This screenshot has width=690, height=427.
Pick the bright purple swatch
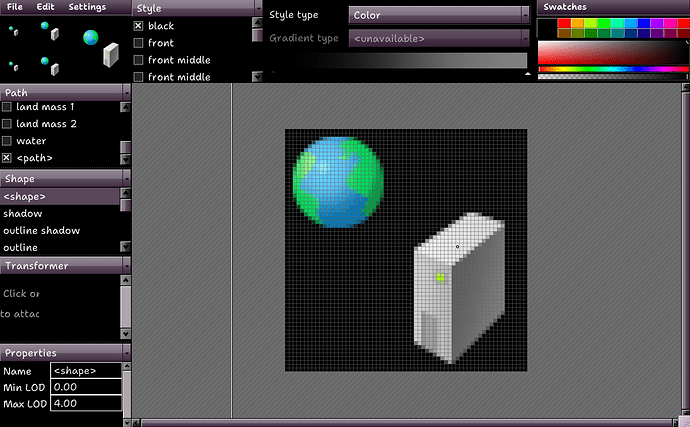pos(657,23)
